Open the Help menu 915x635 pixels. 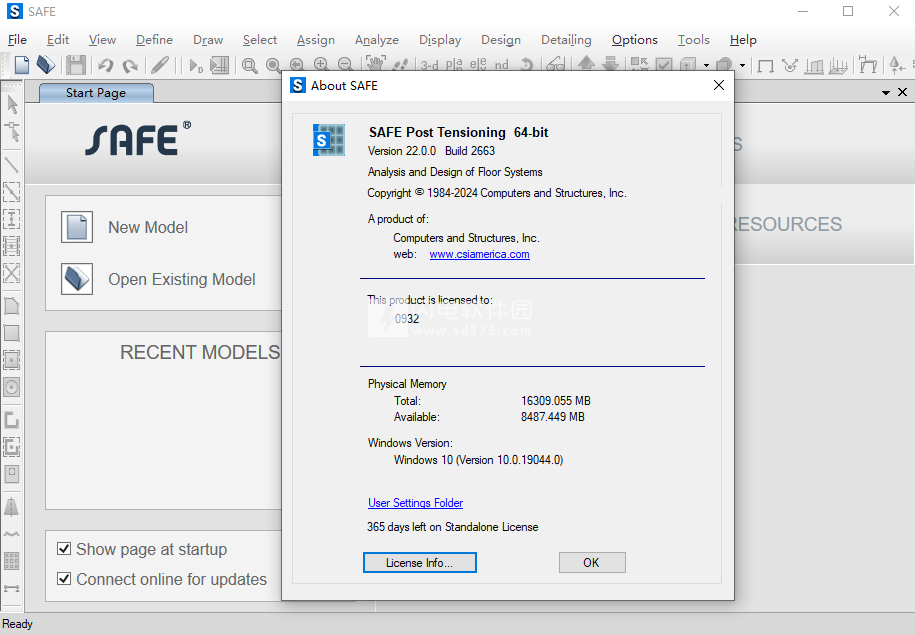(x=743, y=40)
